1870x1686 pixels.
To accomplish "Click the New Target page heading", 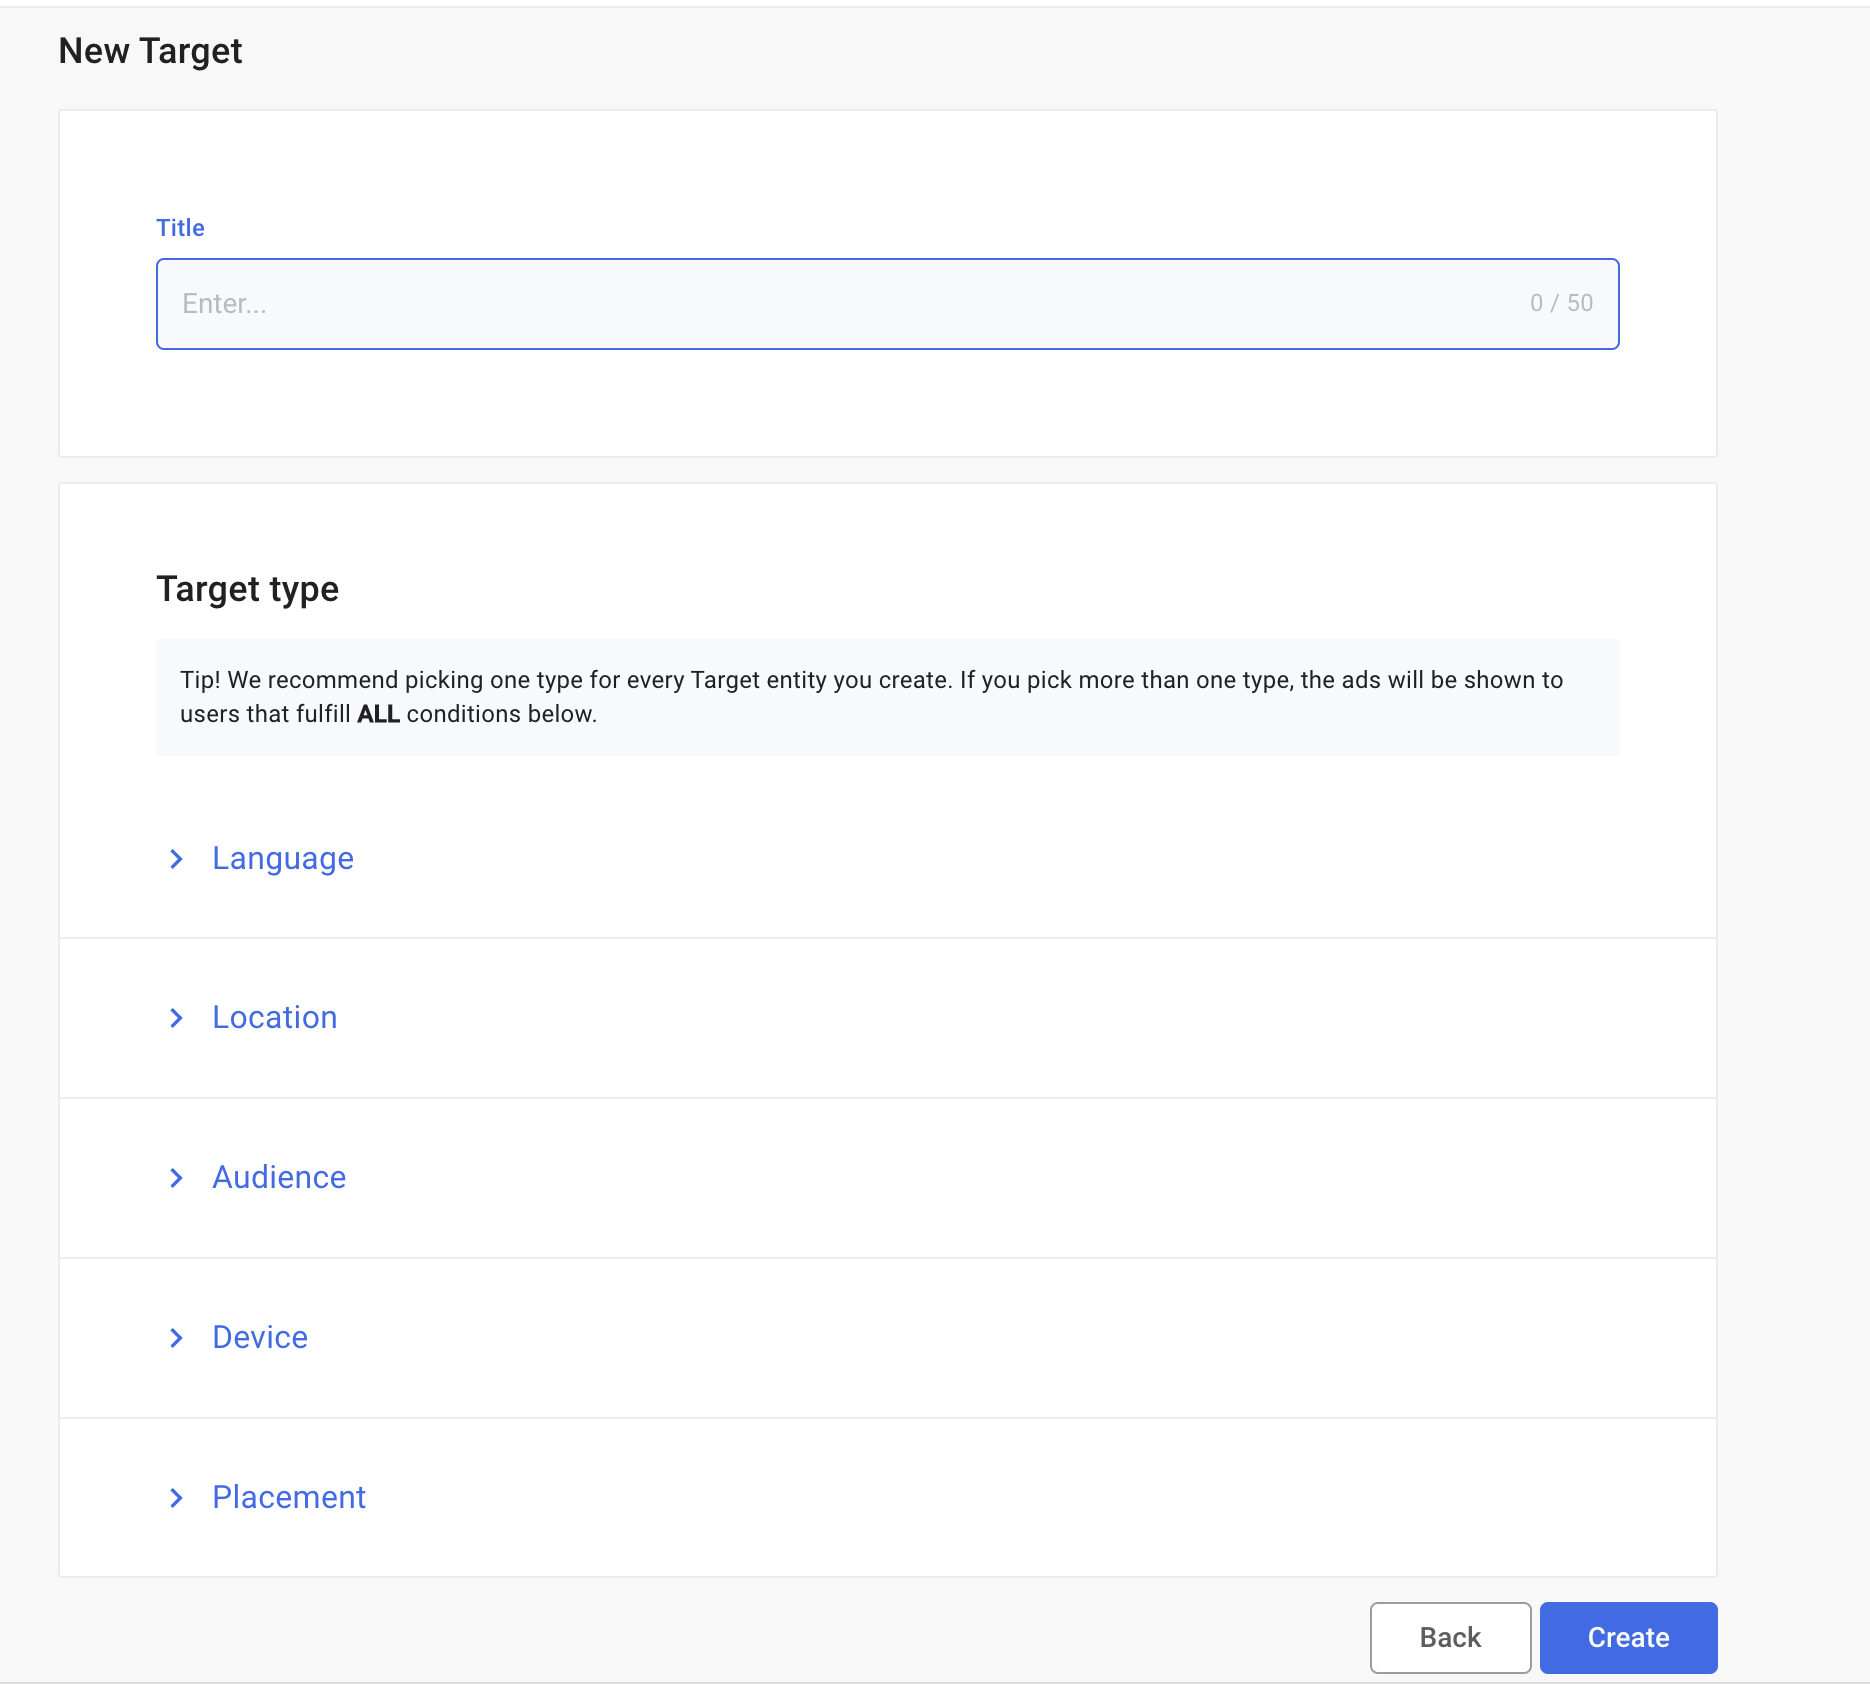I will 150,51.
